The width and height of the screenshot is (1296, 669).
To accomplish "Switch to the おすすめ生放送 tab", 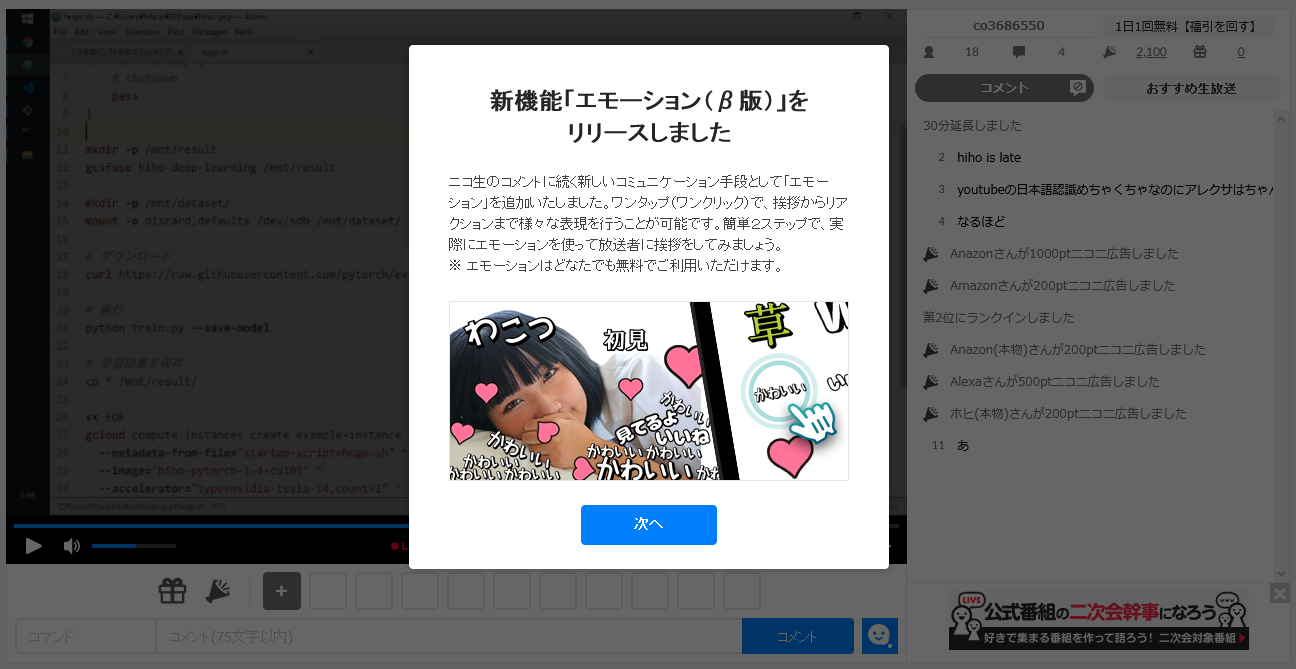I will (1192, 88).
